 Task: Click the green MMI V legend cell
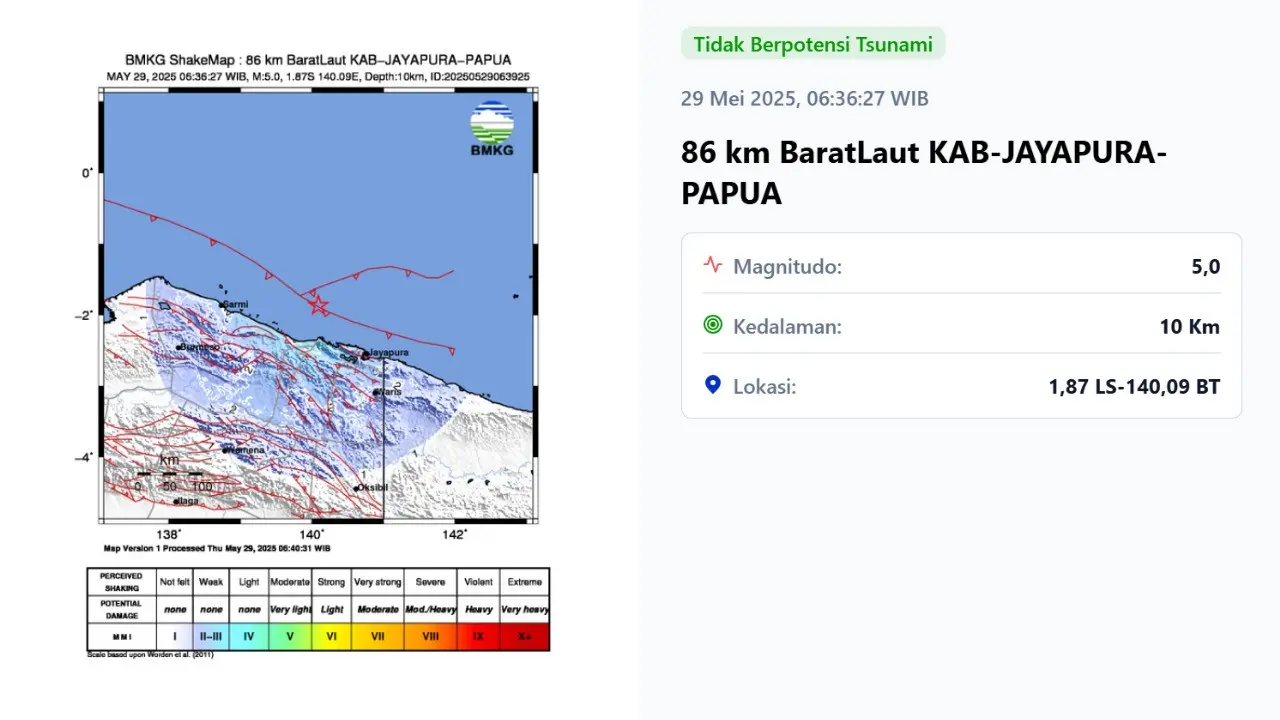pyautogui.click(x=290, y=636)
